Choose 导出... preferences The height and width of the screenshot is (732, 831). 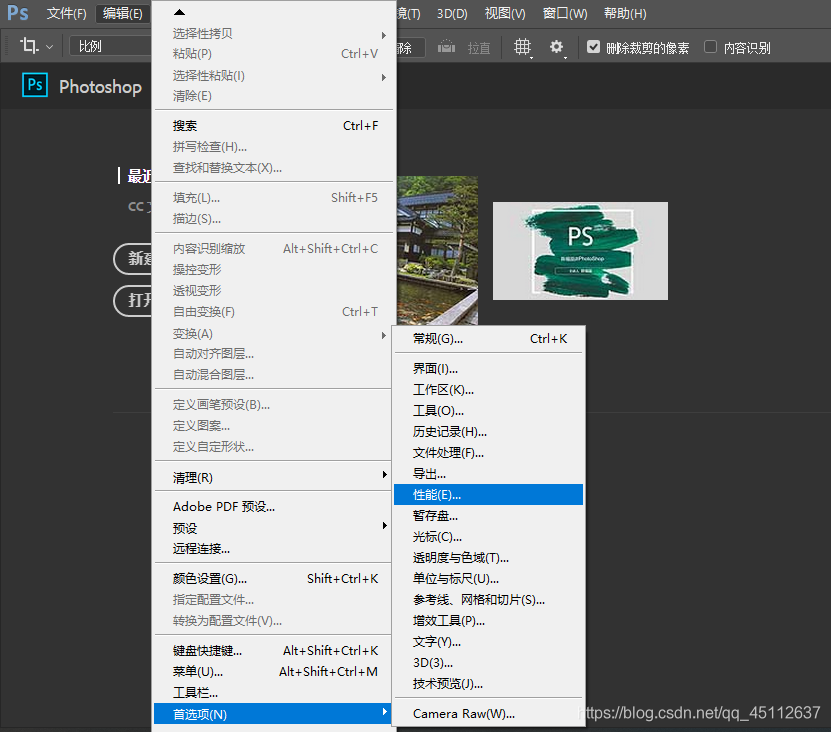[x=489, y=474]
